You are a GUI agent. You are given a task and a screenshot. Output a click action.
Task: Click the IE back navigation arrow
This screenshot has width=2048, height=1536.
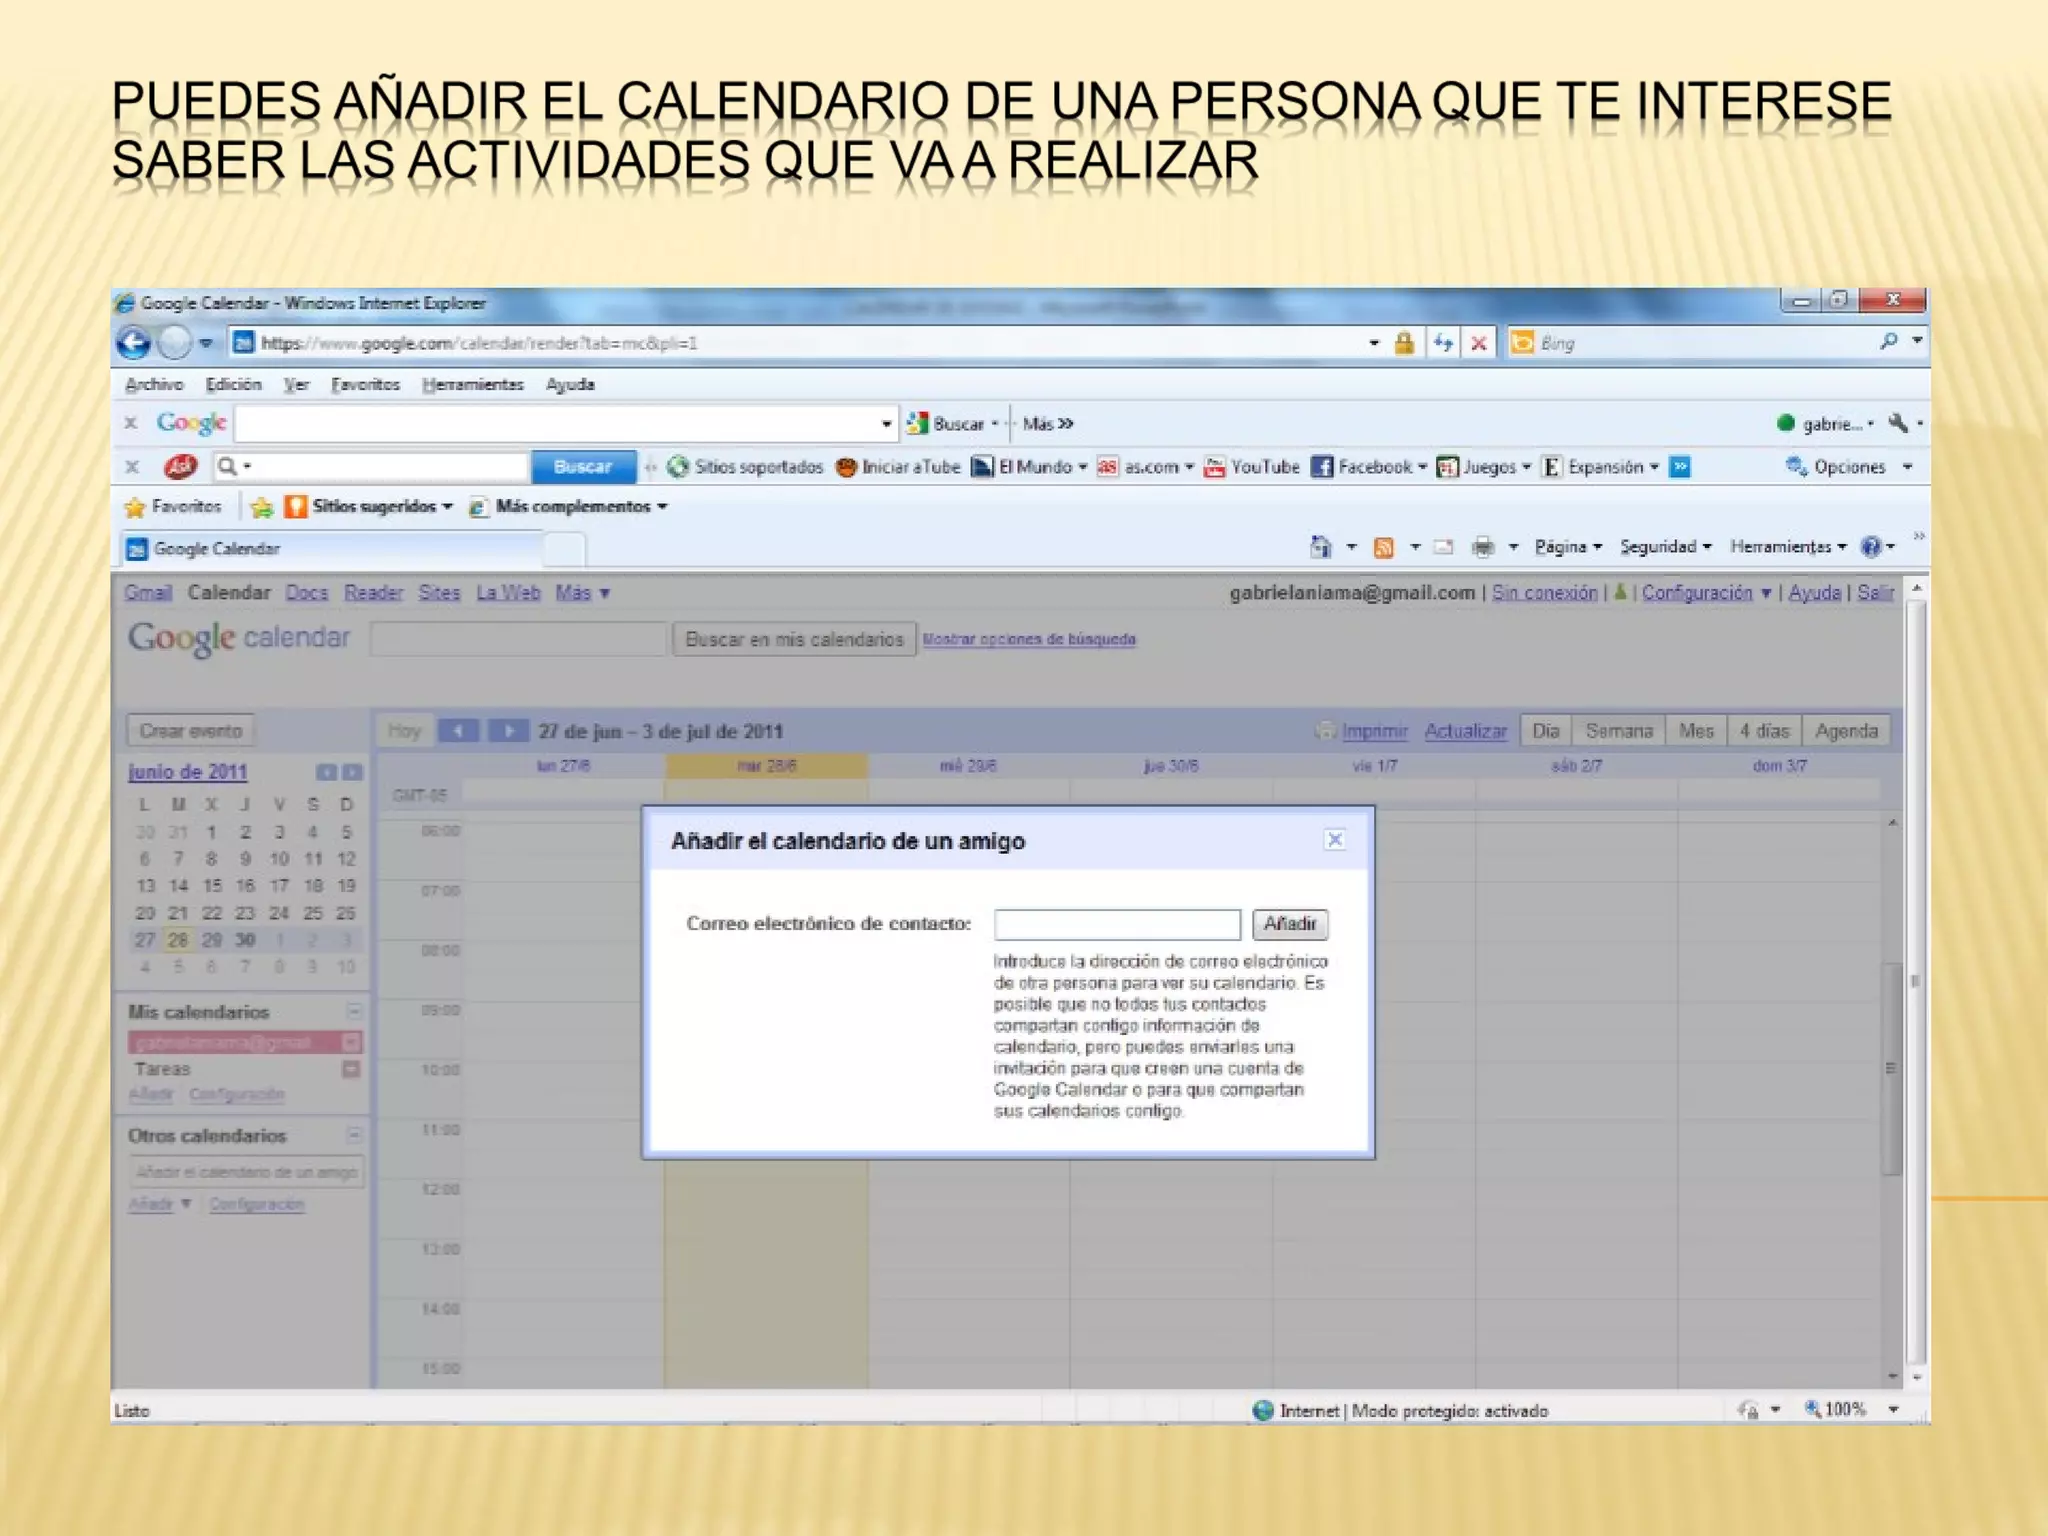[x=134, y=343]
